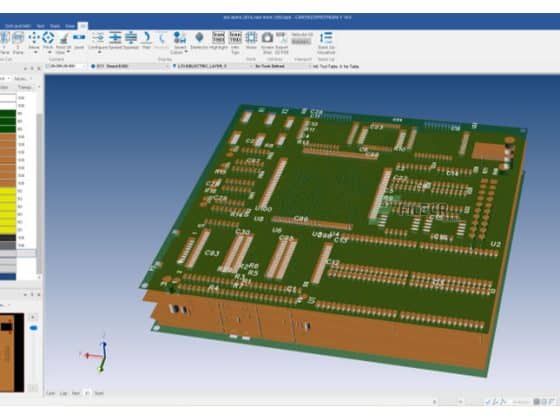Click the board preview thumbnail
This screenshot has height=420, width=560.
click(12, 352)
